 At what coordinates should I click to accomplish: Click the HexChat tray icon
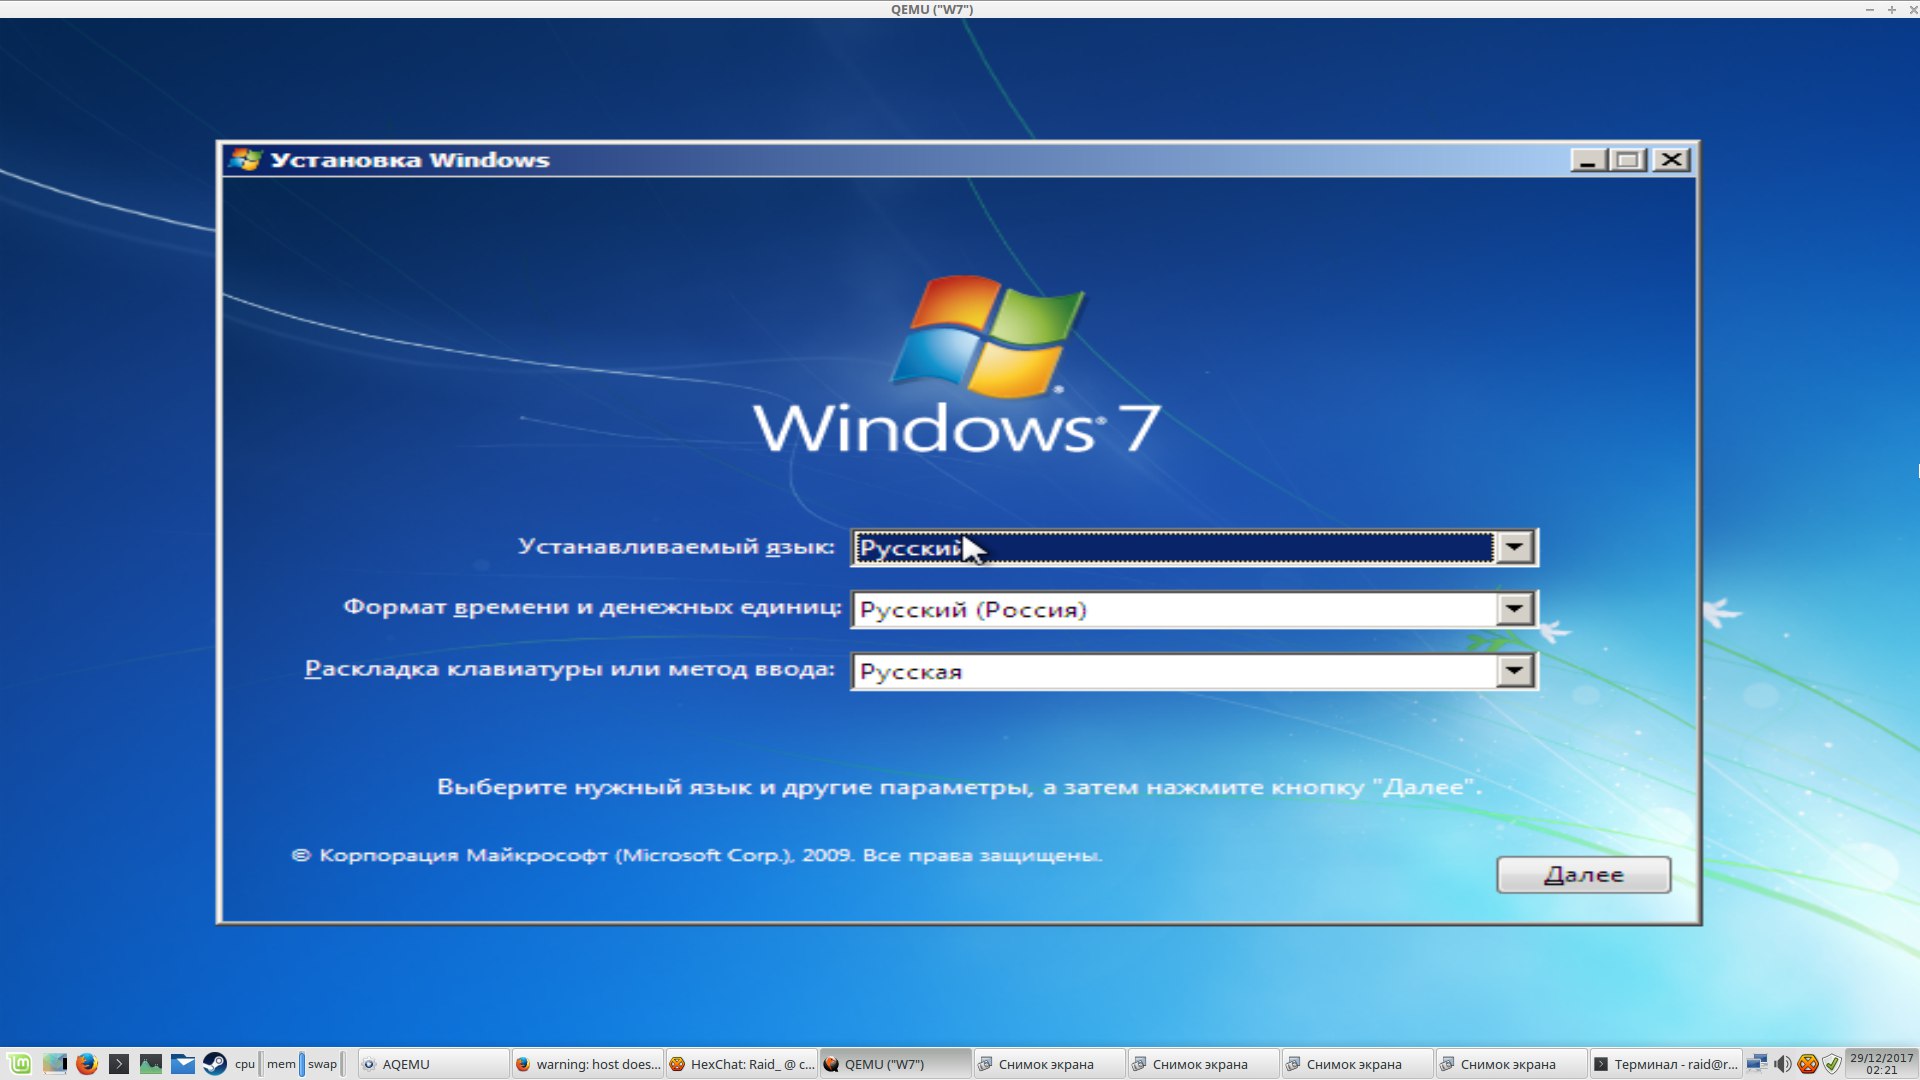[x=1807, y=1064]
